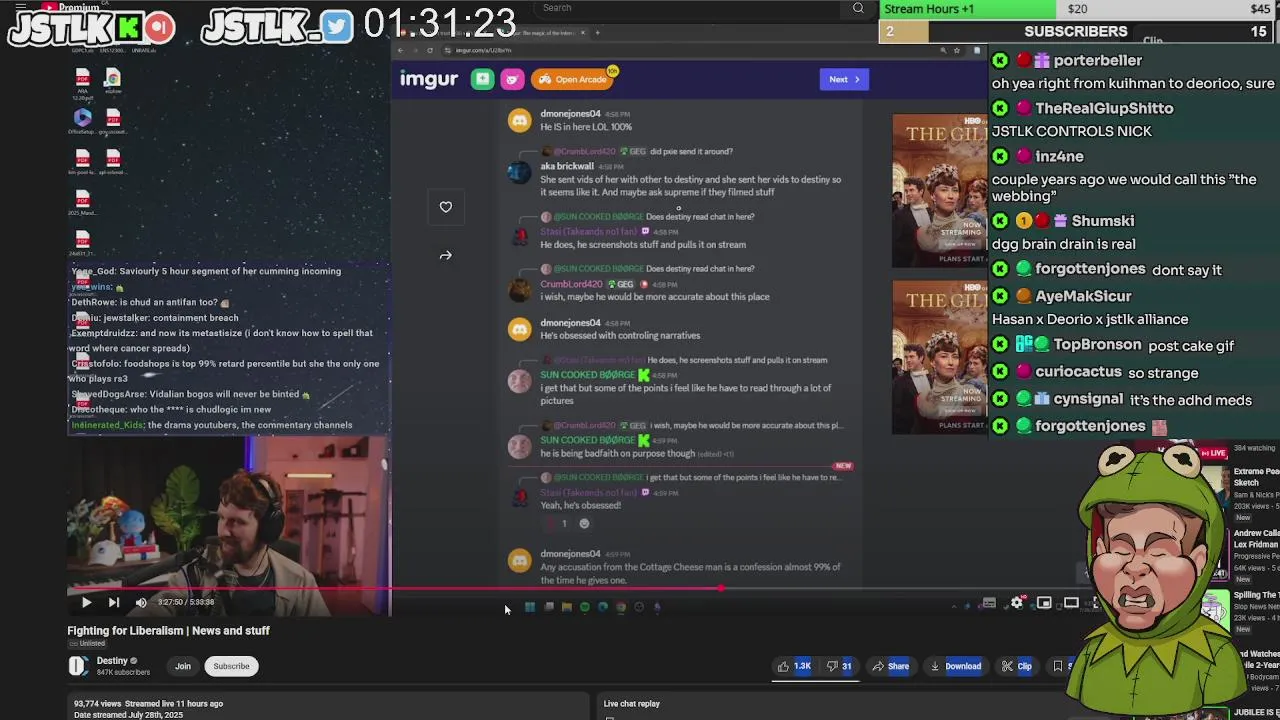
Task: Open the video player settings gear
Action: coord(1017,602)
